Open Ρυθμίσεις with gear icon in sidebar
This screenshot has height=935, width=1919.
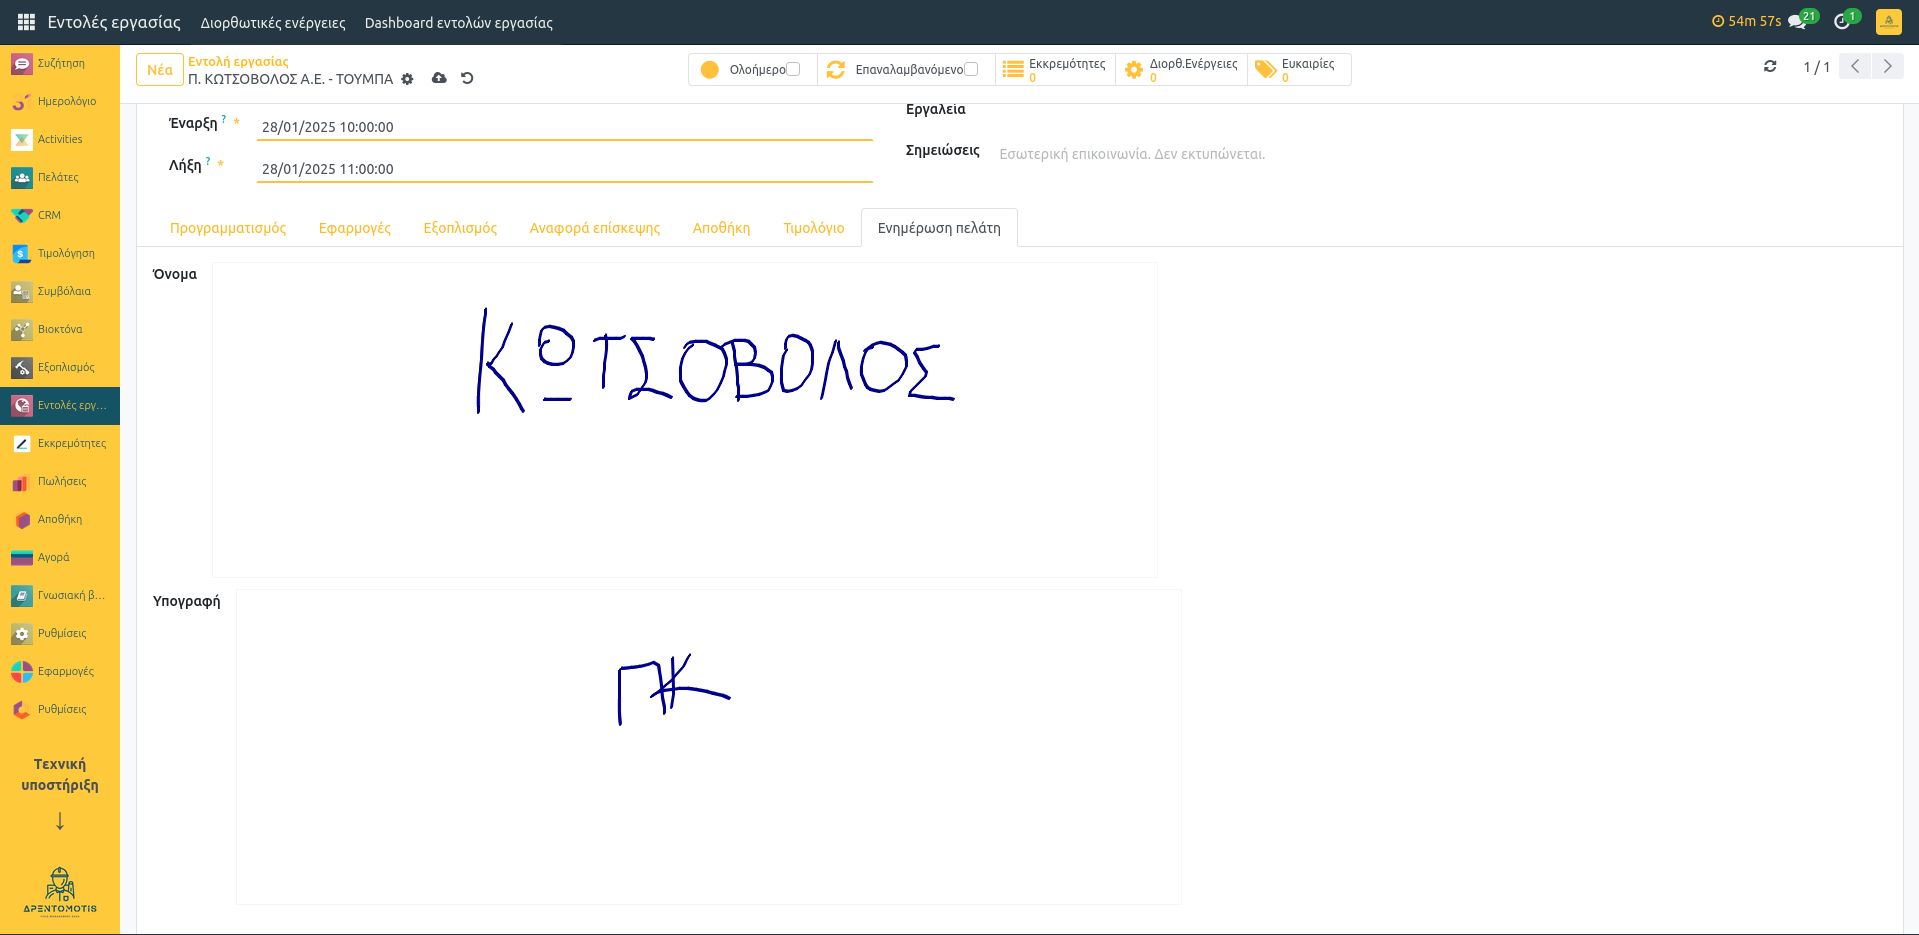(60, 633)
